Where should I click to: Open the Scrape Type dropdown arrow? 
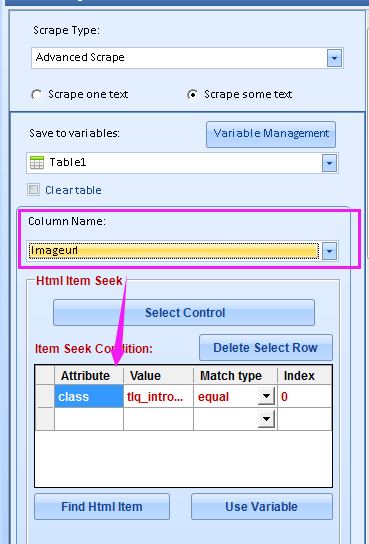334,58
